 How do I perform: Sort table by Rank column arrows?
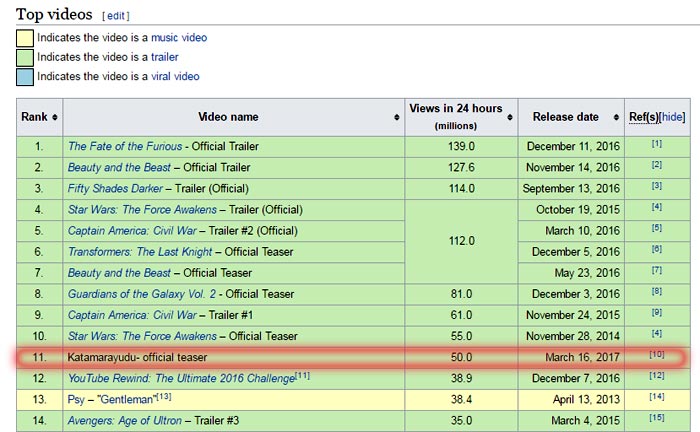point(54,117)
